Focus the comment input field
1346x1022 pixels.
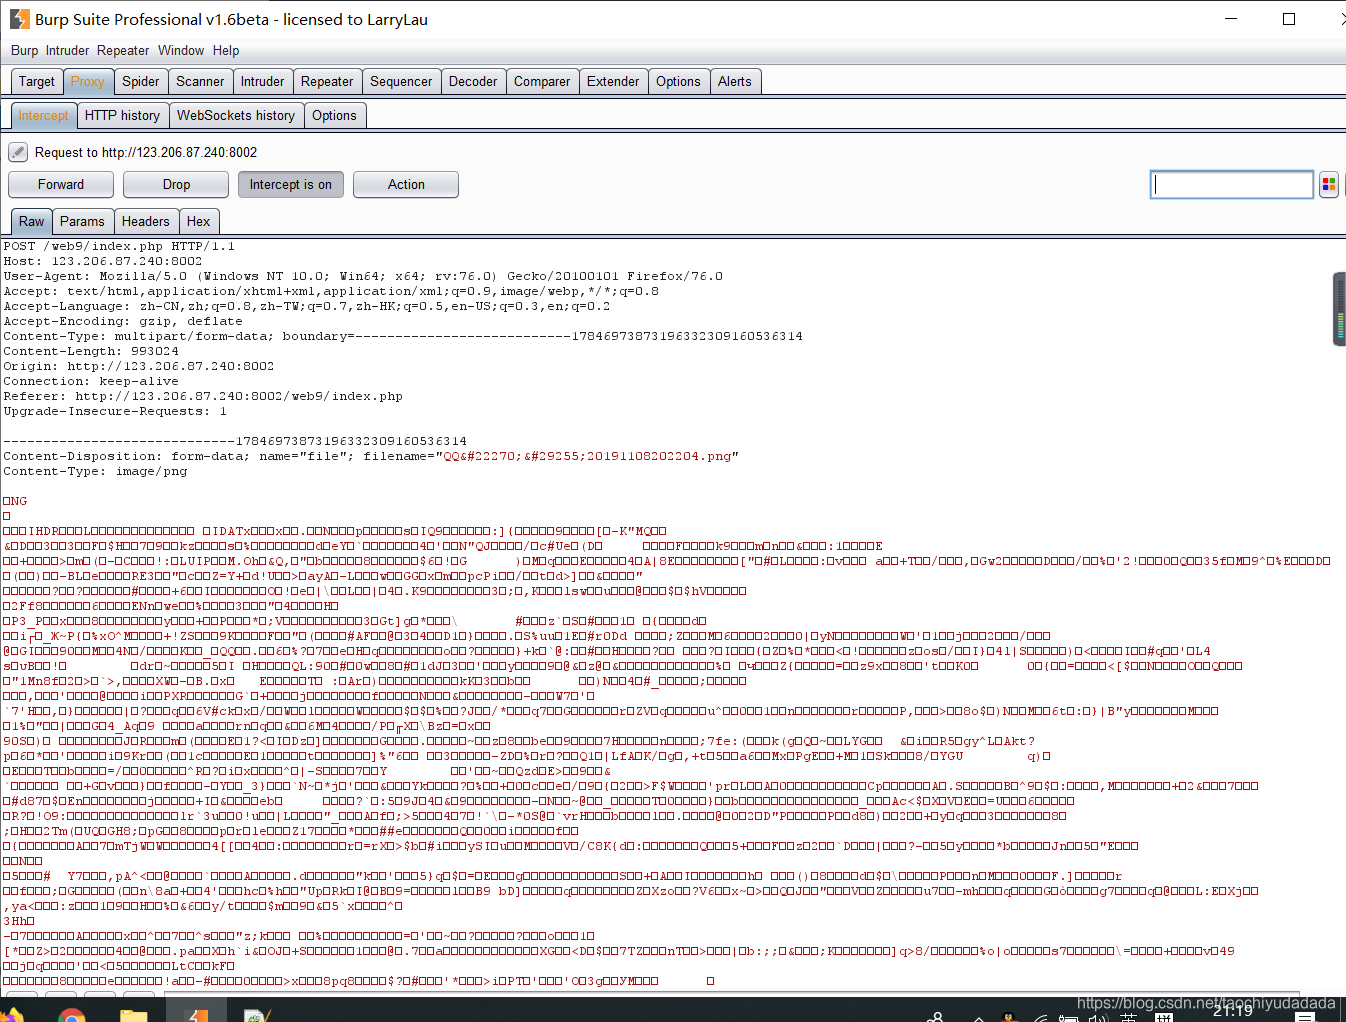(1232, 185)
